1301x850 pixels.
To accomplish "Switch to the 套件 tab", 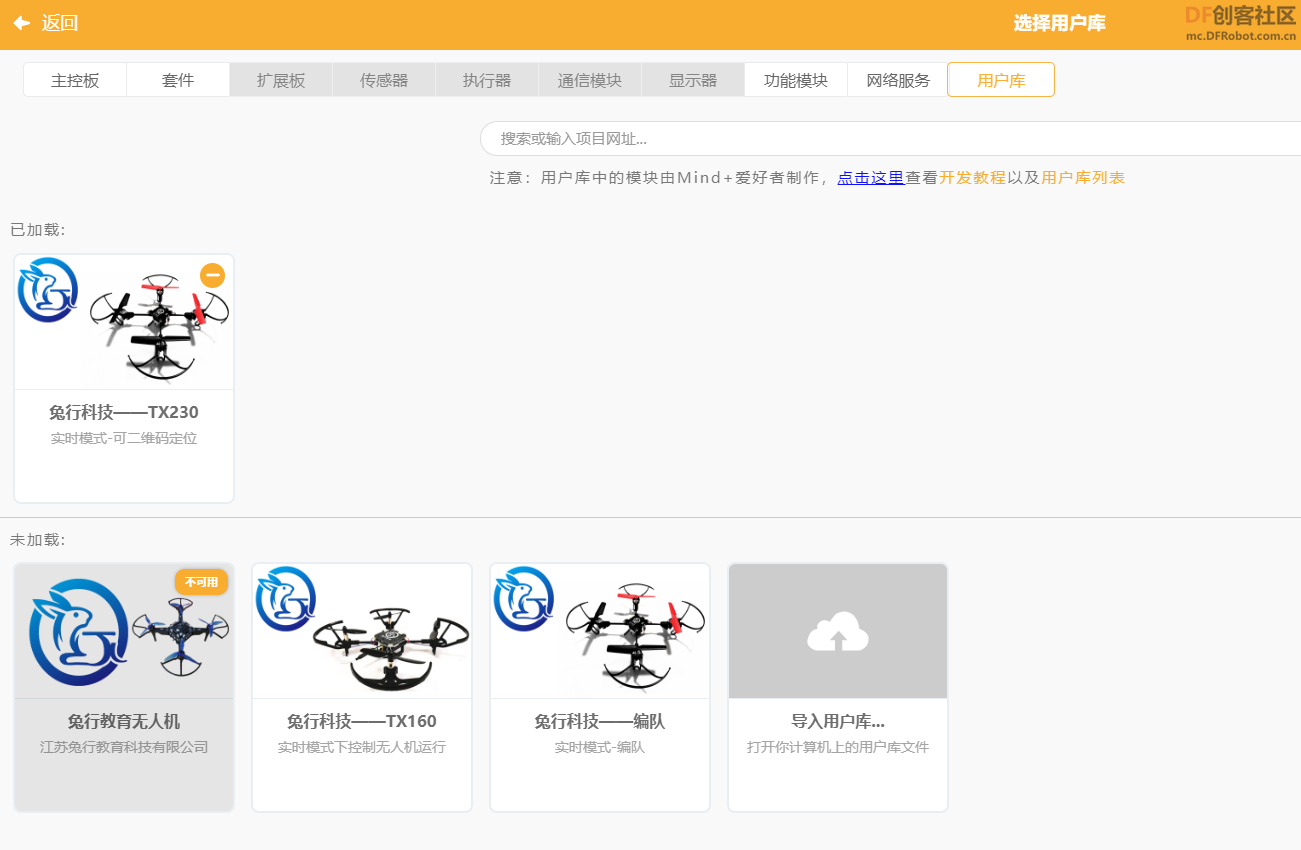I will pyautogui.click(x=178, y=80).
